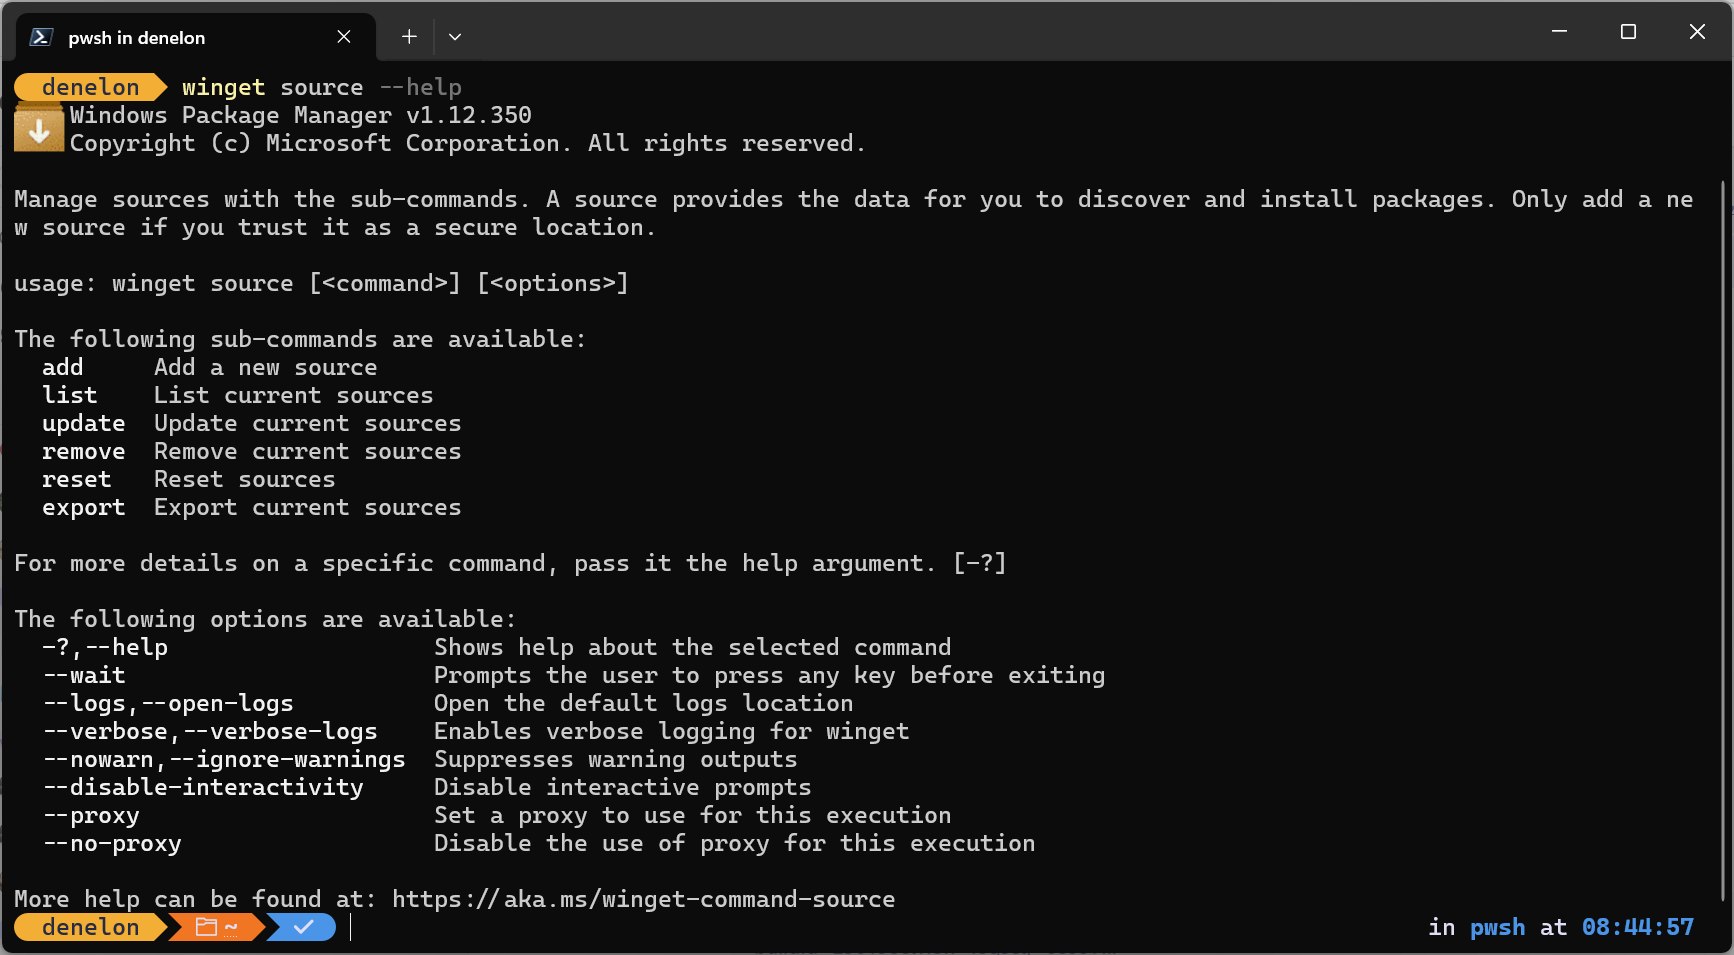1734x955 pixels.
Task: Click the --disable-interactivity option text
Action: 203,787
